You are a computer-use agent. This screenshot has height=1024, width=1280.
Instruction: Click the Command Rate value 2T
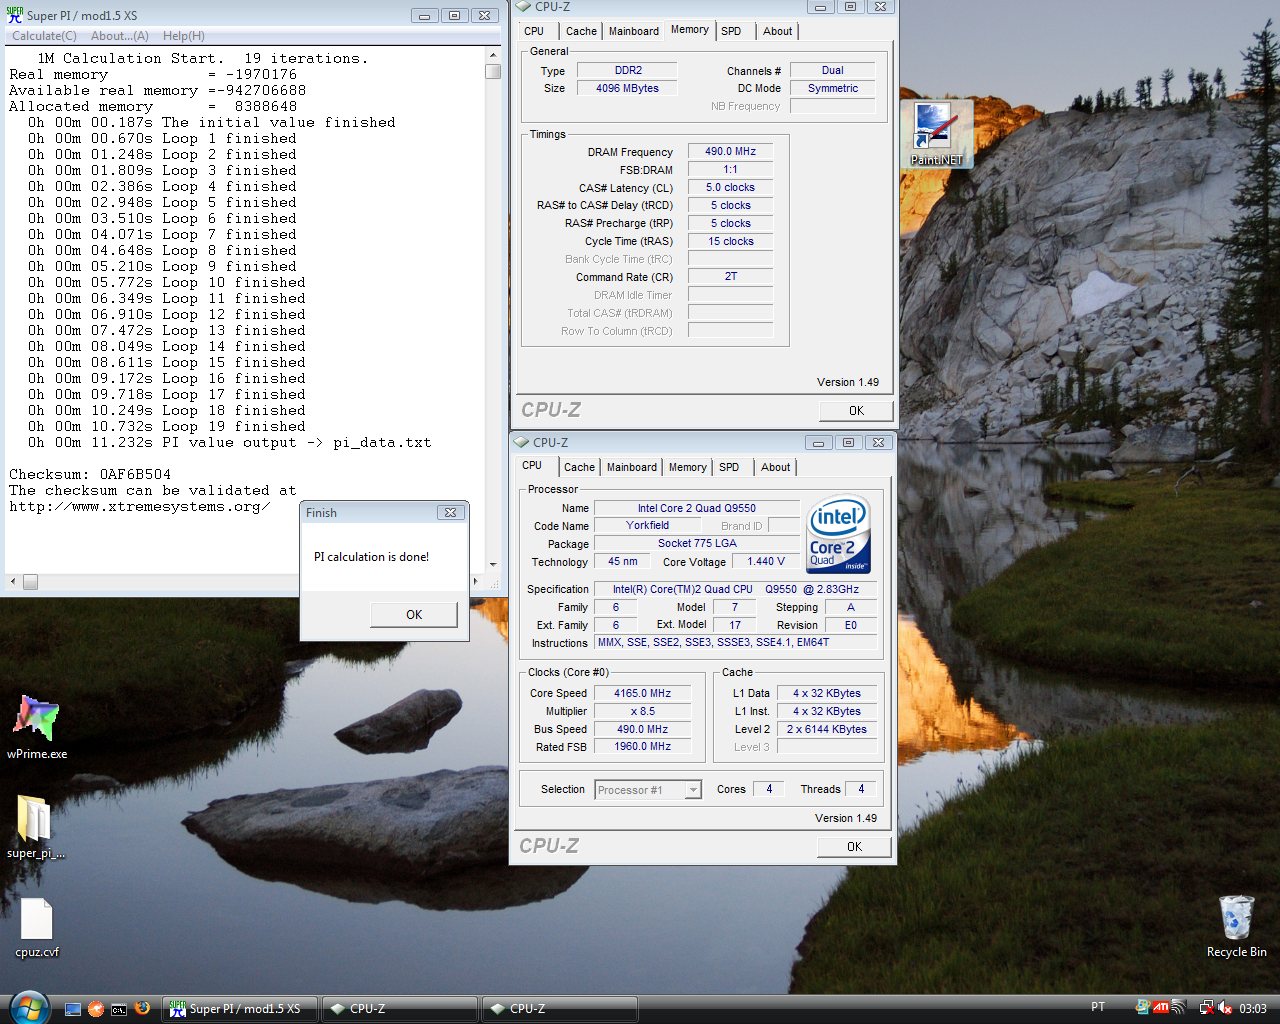coord(730,277)
